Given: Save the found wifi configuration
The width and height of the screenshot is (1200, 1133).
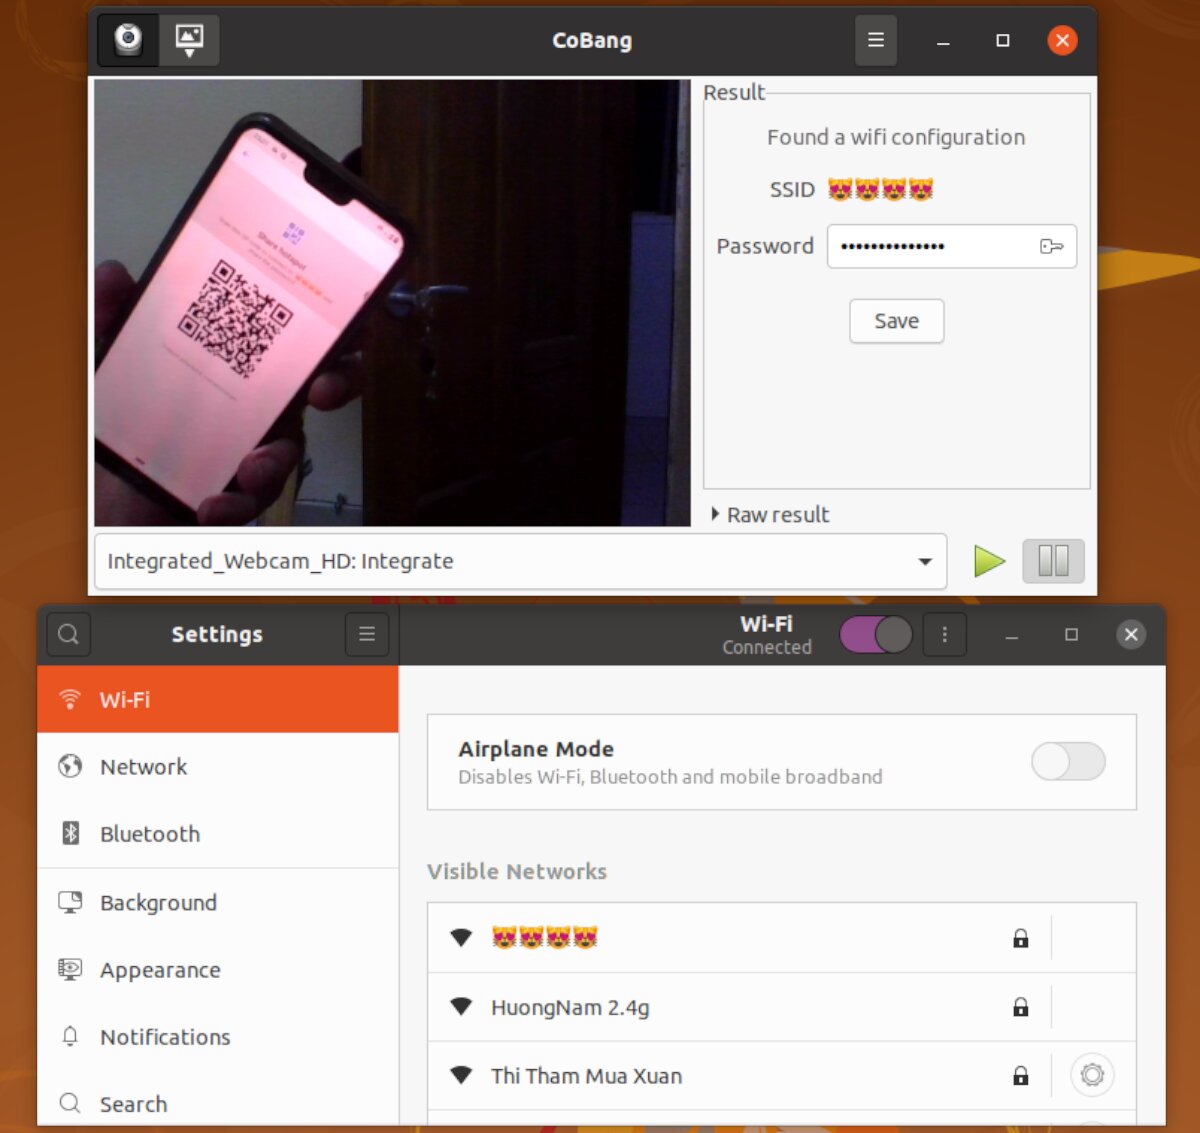Looking at the screenshot, I should coord(895,321).
